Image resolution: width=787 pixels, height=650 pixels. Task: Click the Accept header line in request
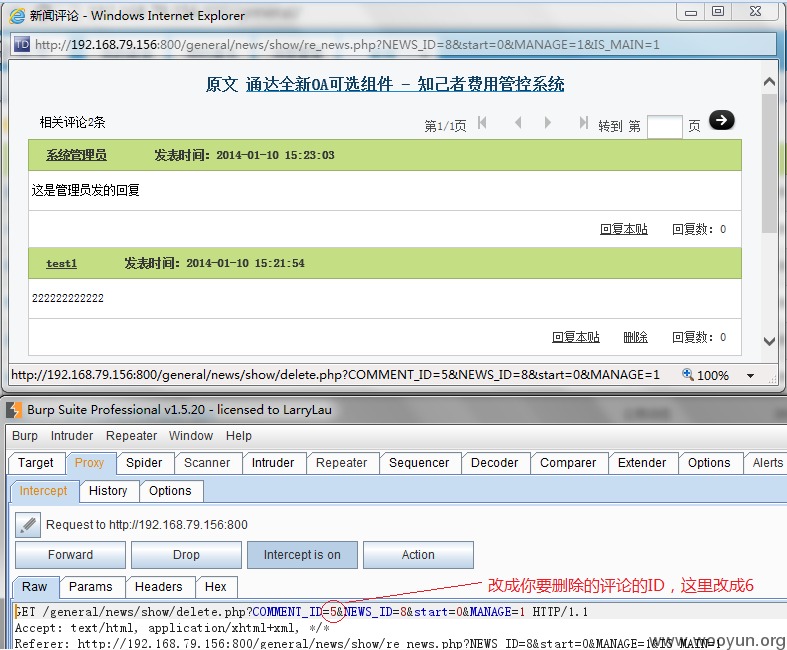pos(172,628)
